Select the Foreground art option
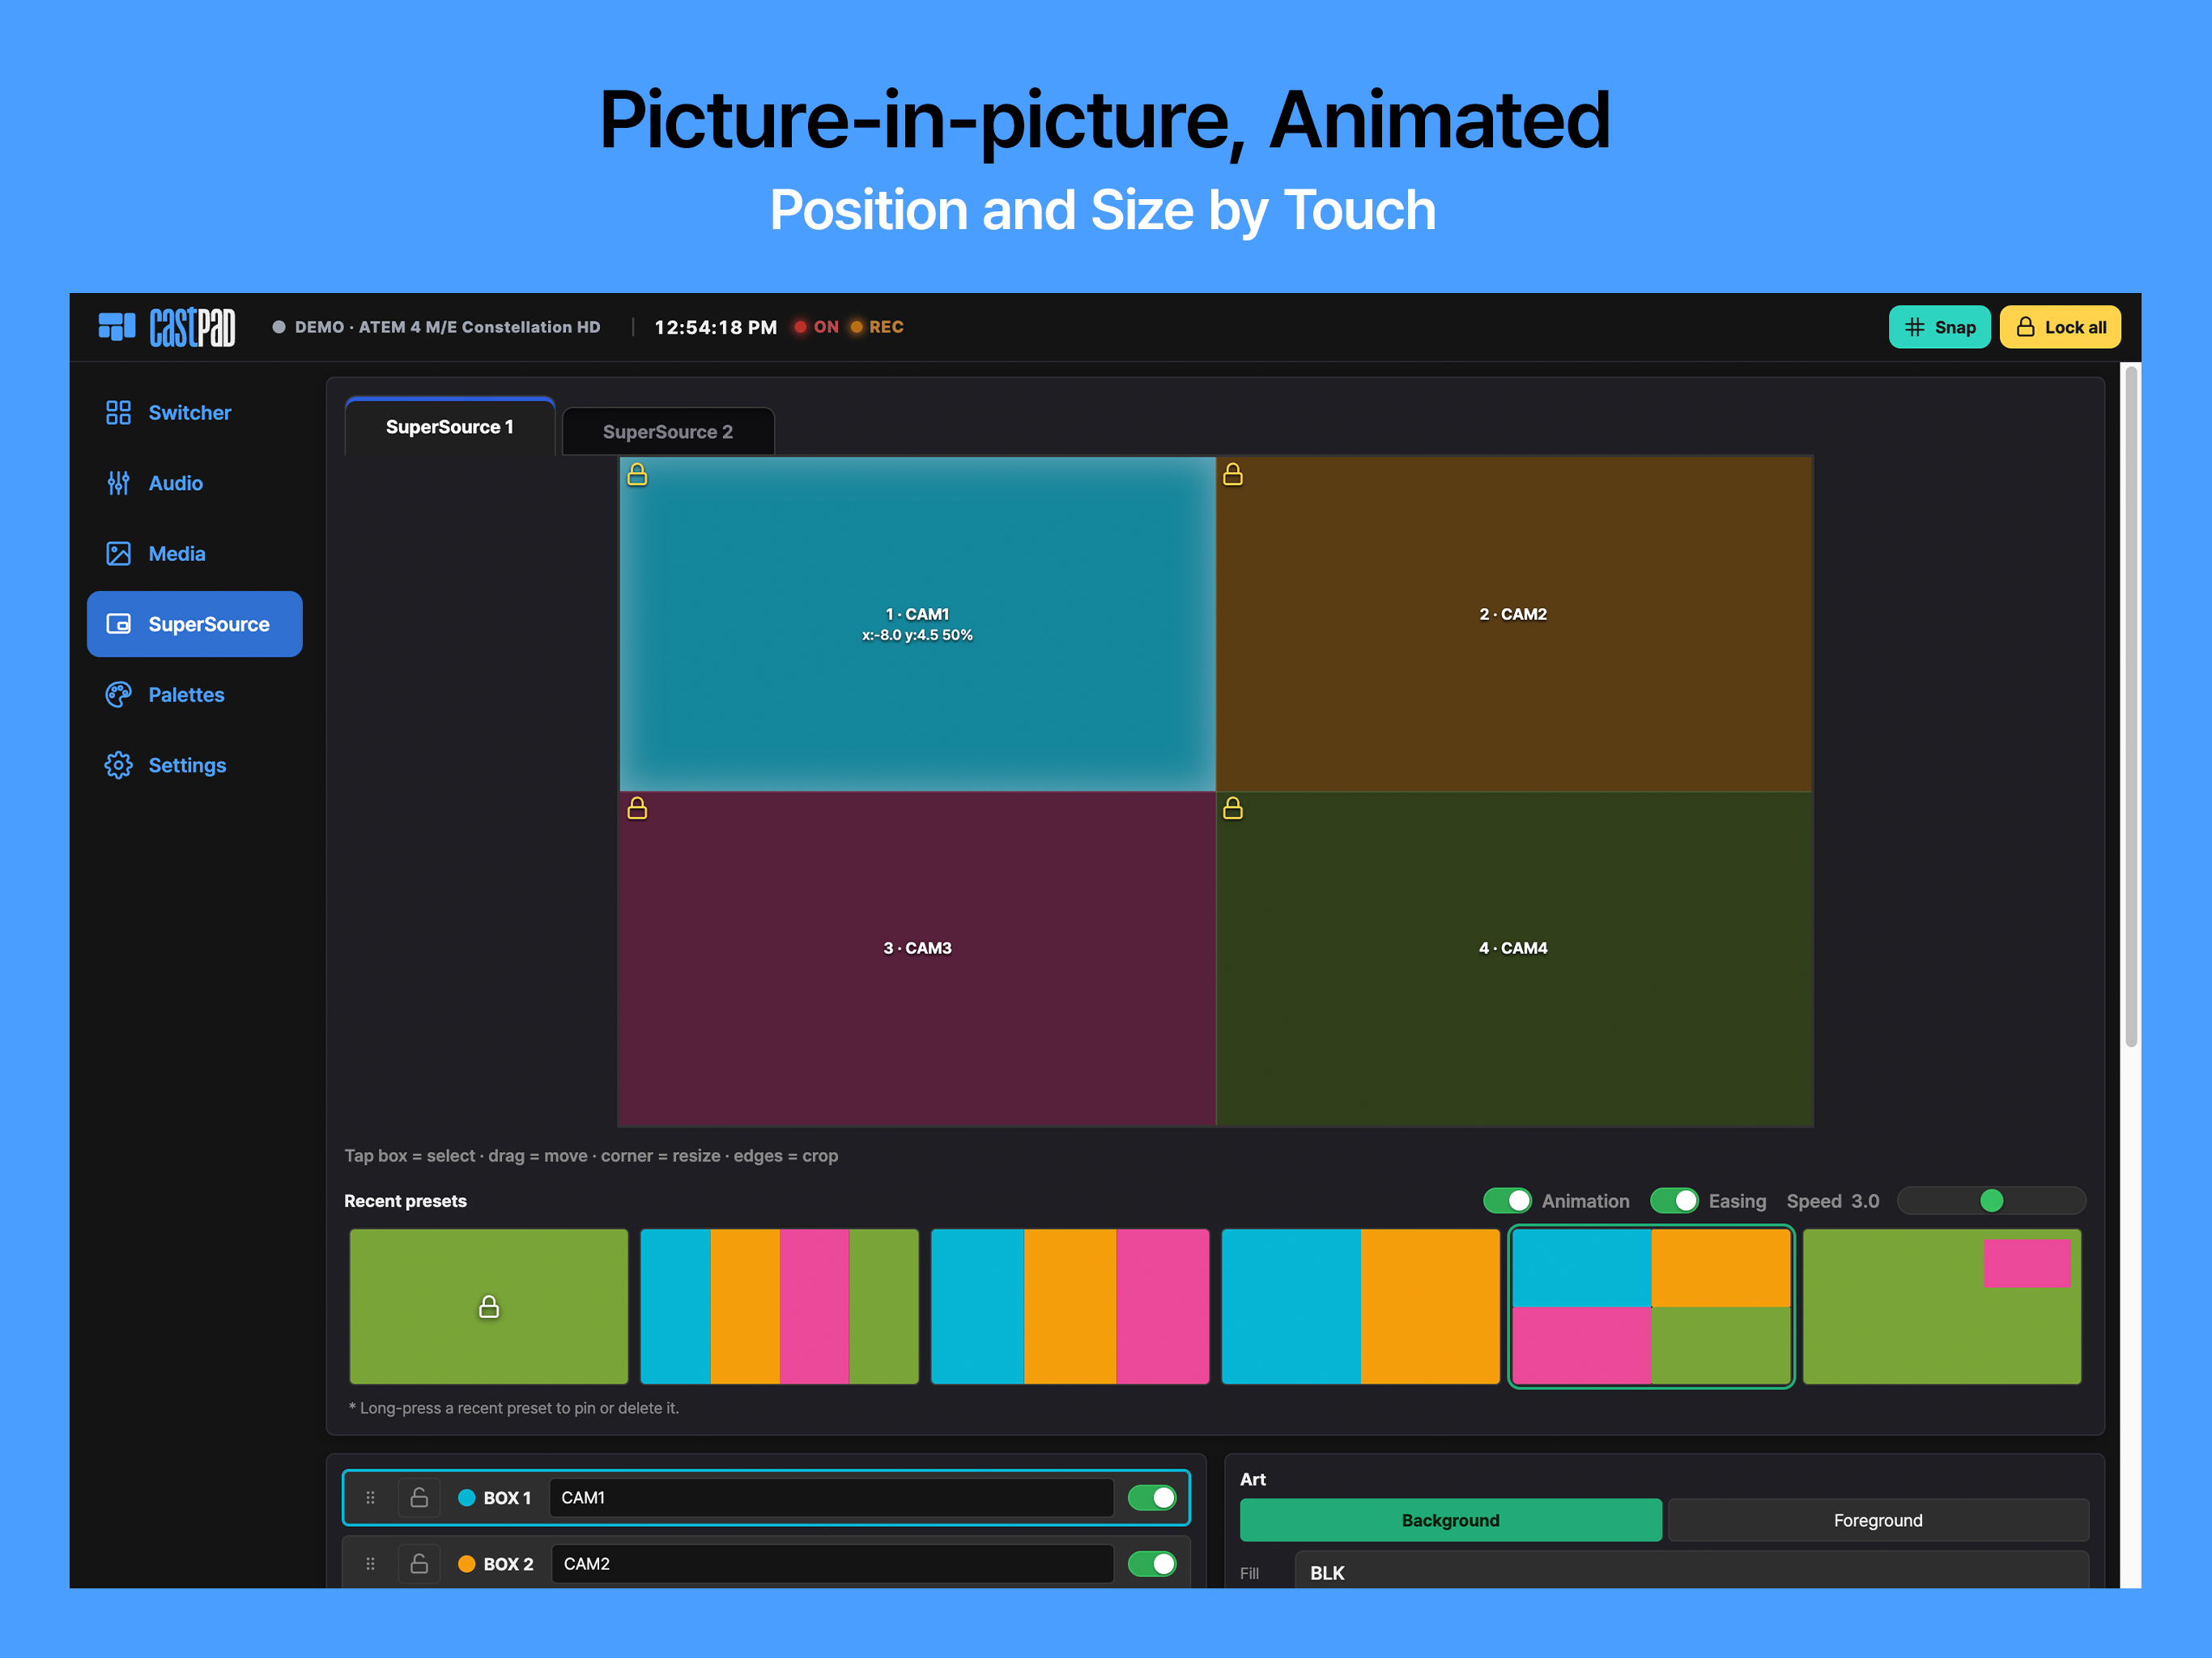2212x1658 pixels. tap(1878, 1520)
